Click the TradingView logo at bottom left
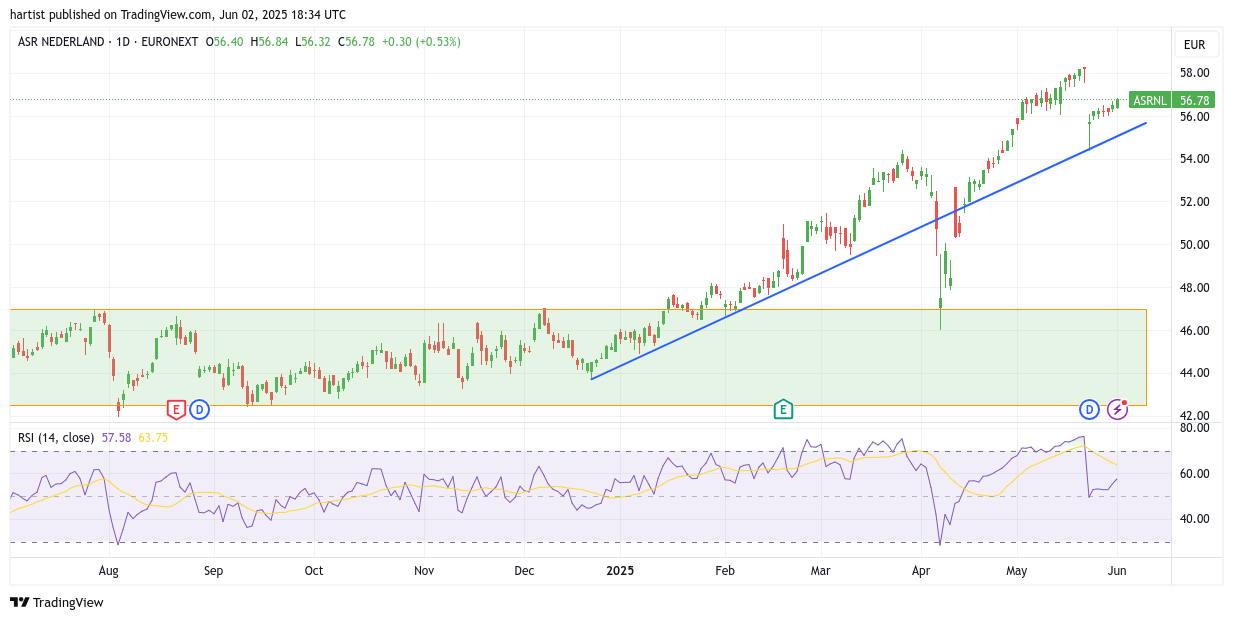1233x620 pixels. (x=57, y=602)
